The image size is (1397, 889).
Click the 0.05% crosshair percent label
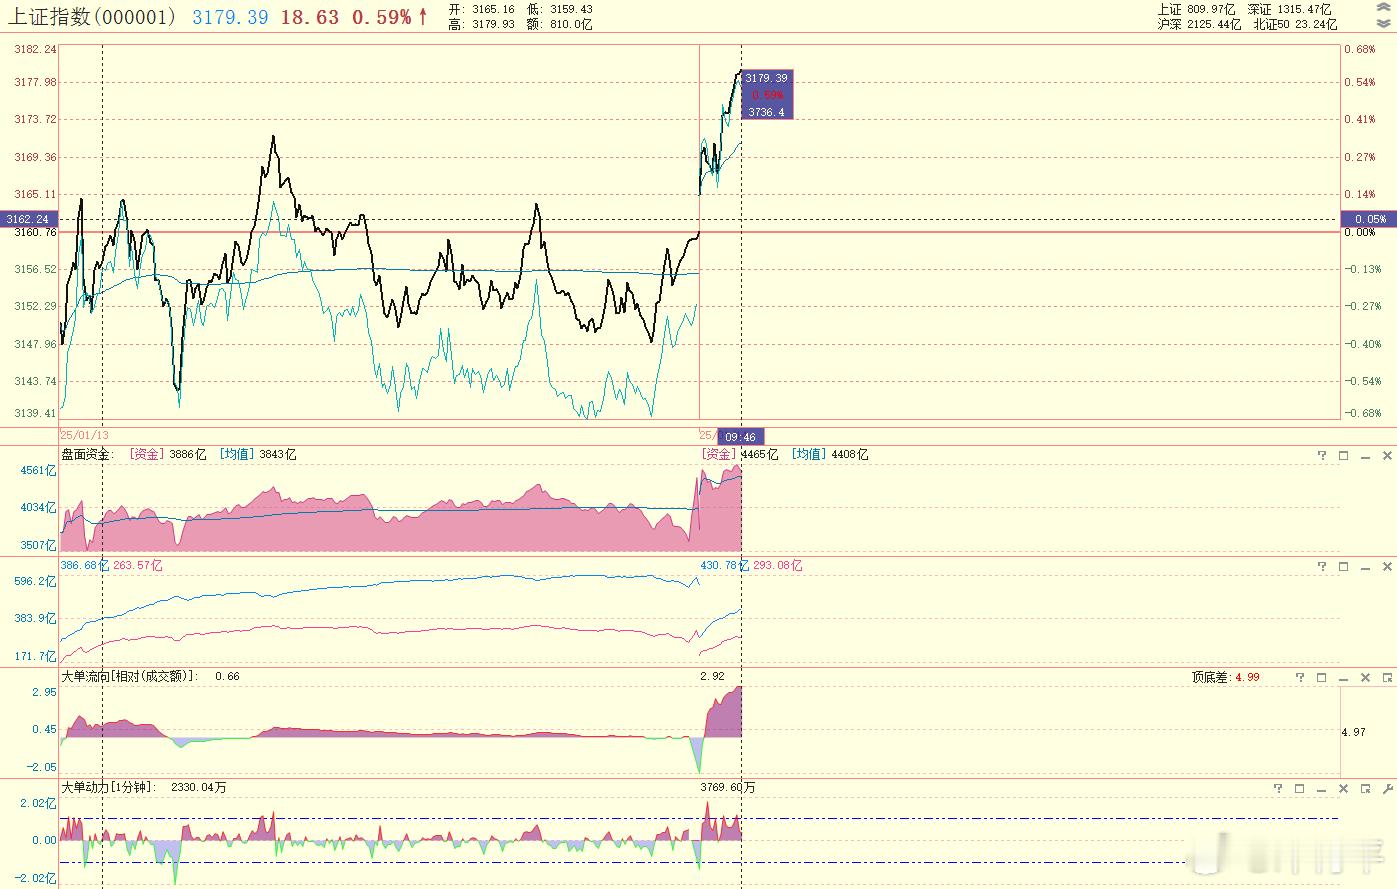[1368, 219]
